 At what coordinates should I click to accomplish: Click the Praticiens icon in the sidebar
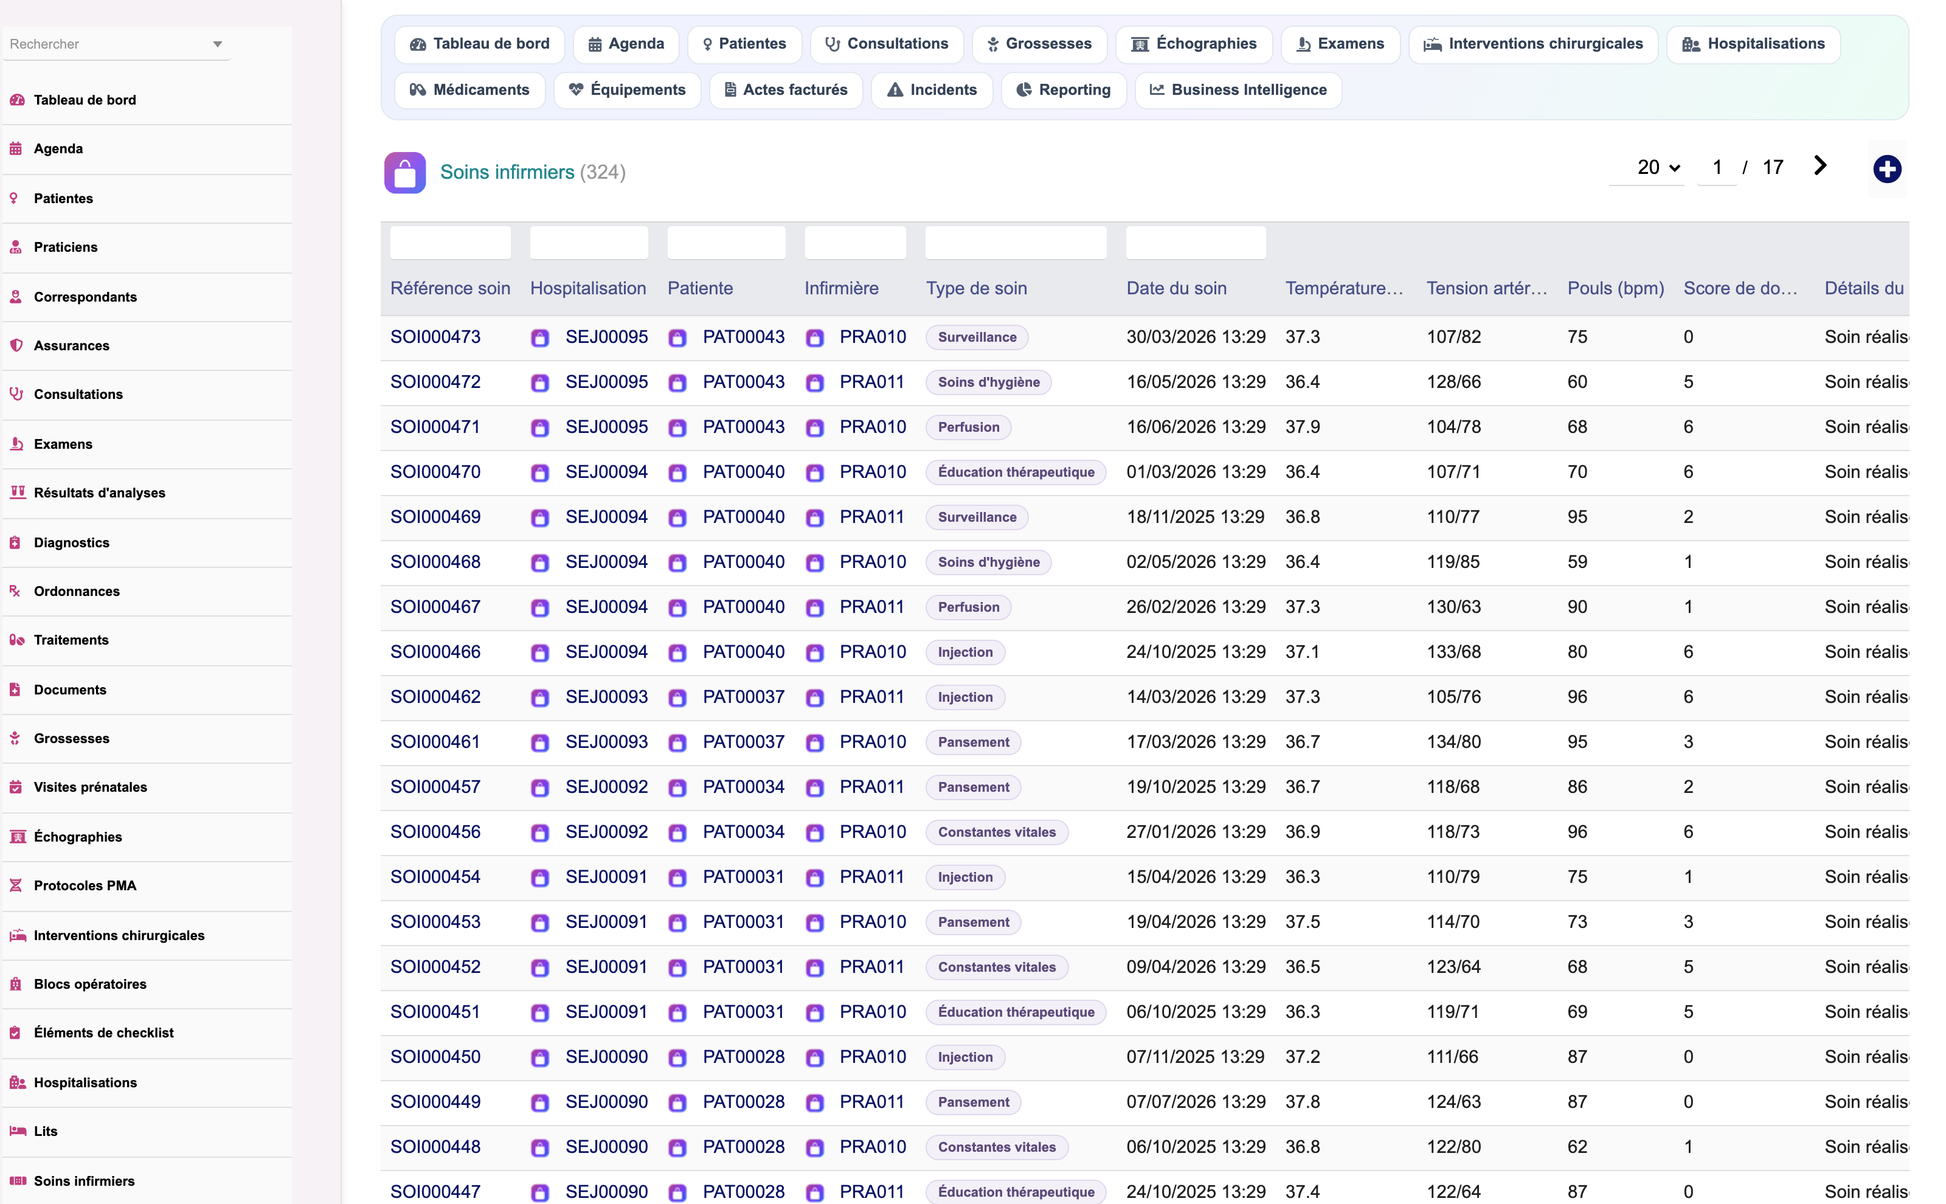[x=16, y=247]
